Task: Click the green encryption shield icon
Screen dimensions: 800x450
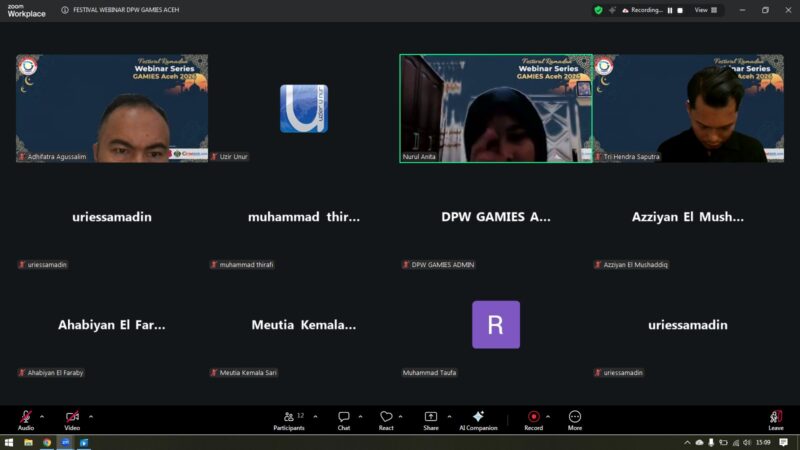Action: [598, 10]
